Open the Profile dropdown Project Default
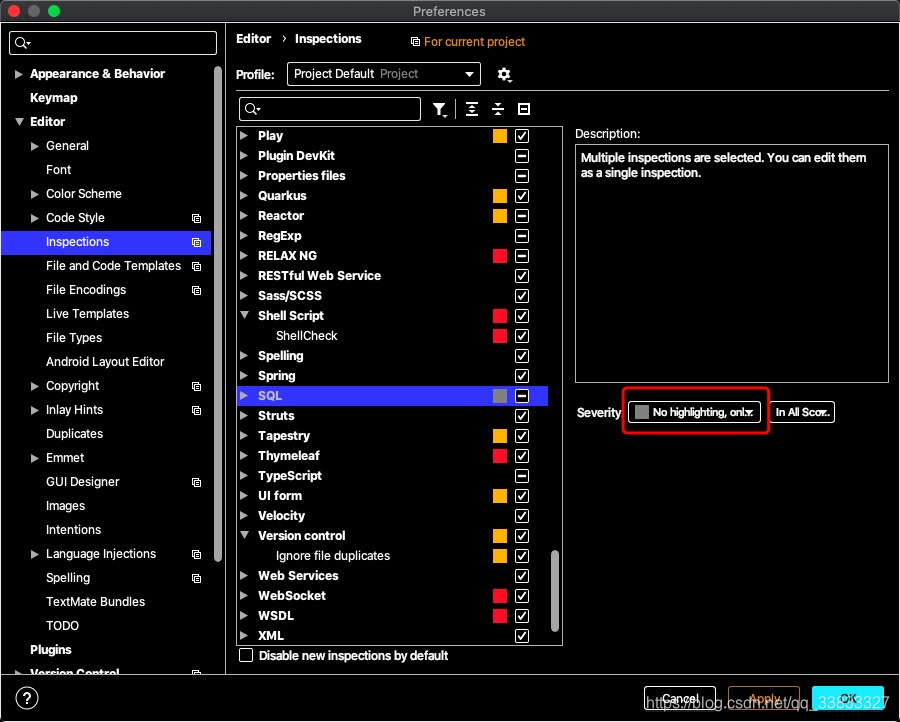This screenshot has height=722, width=900. [x=383, y=74]
